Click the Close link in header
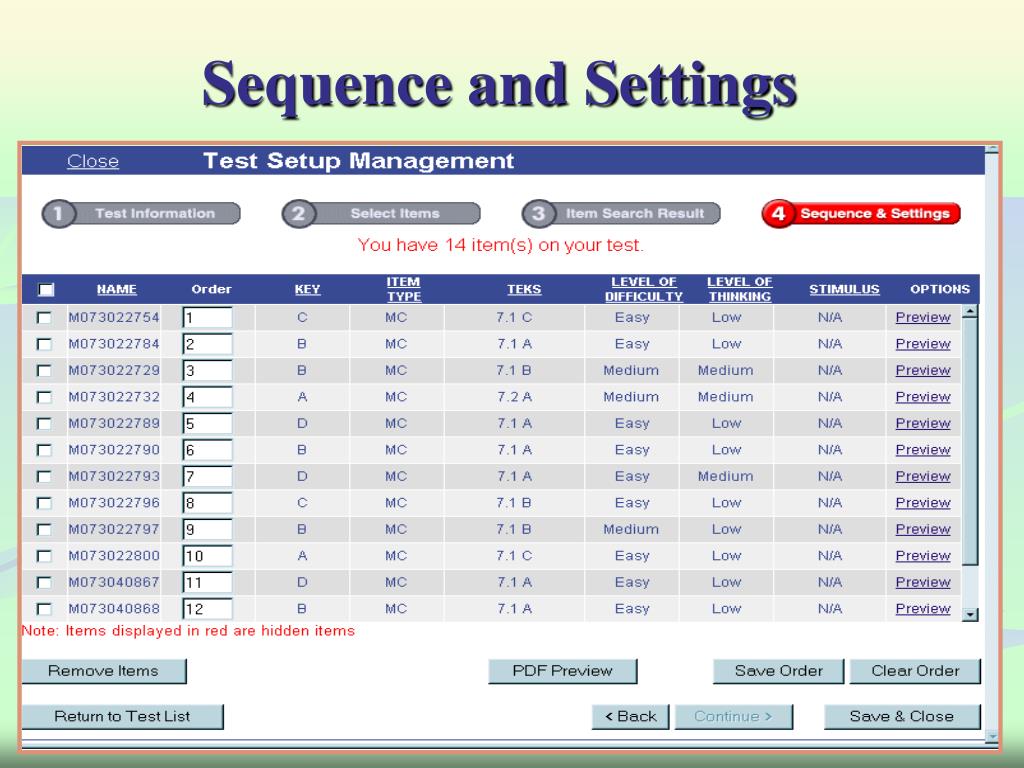This screenshot has height=768, width=1024. [x=93, y=161]
